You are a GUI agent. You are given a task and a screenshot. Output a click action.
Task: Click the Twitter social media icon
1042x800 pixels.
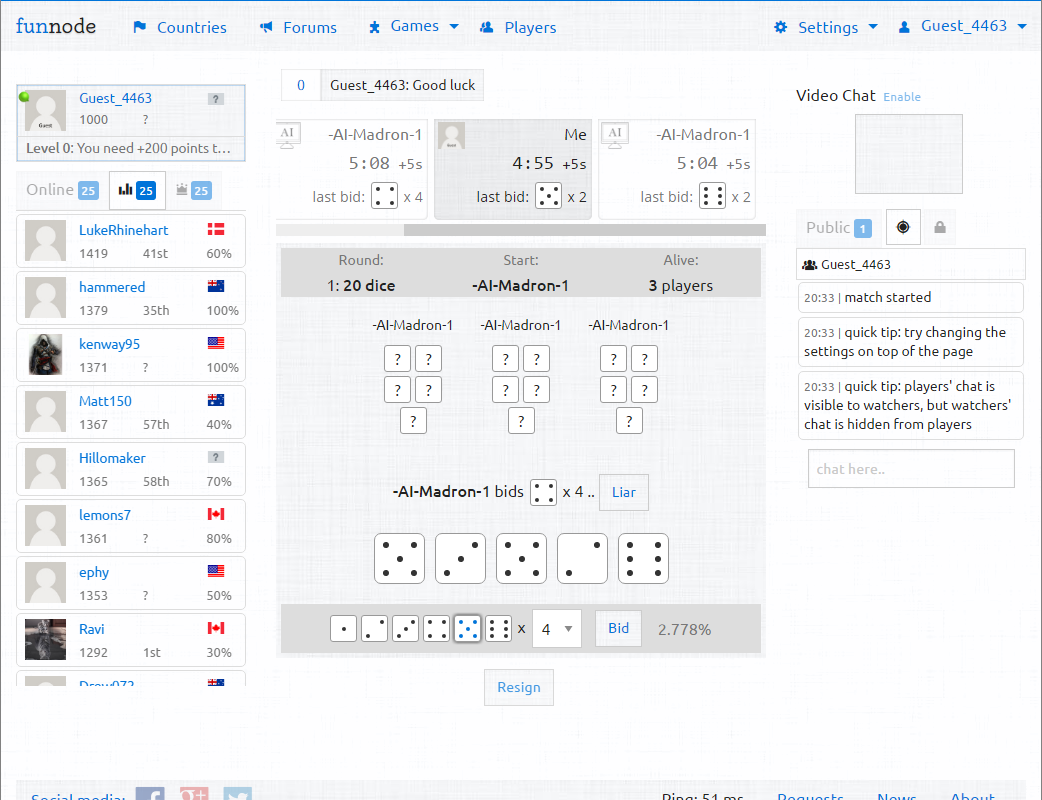click(238, 793)
